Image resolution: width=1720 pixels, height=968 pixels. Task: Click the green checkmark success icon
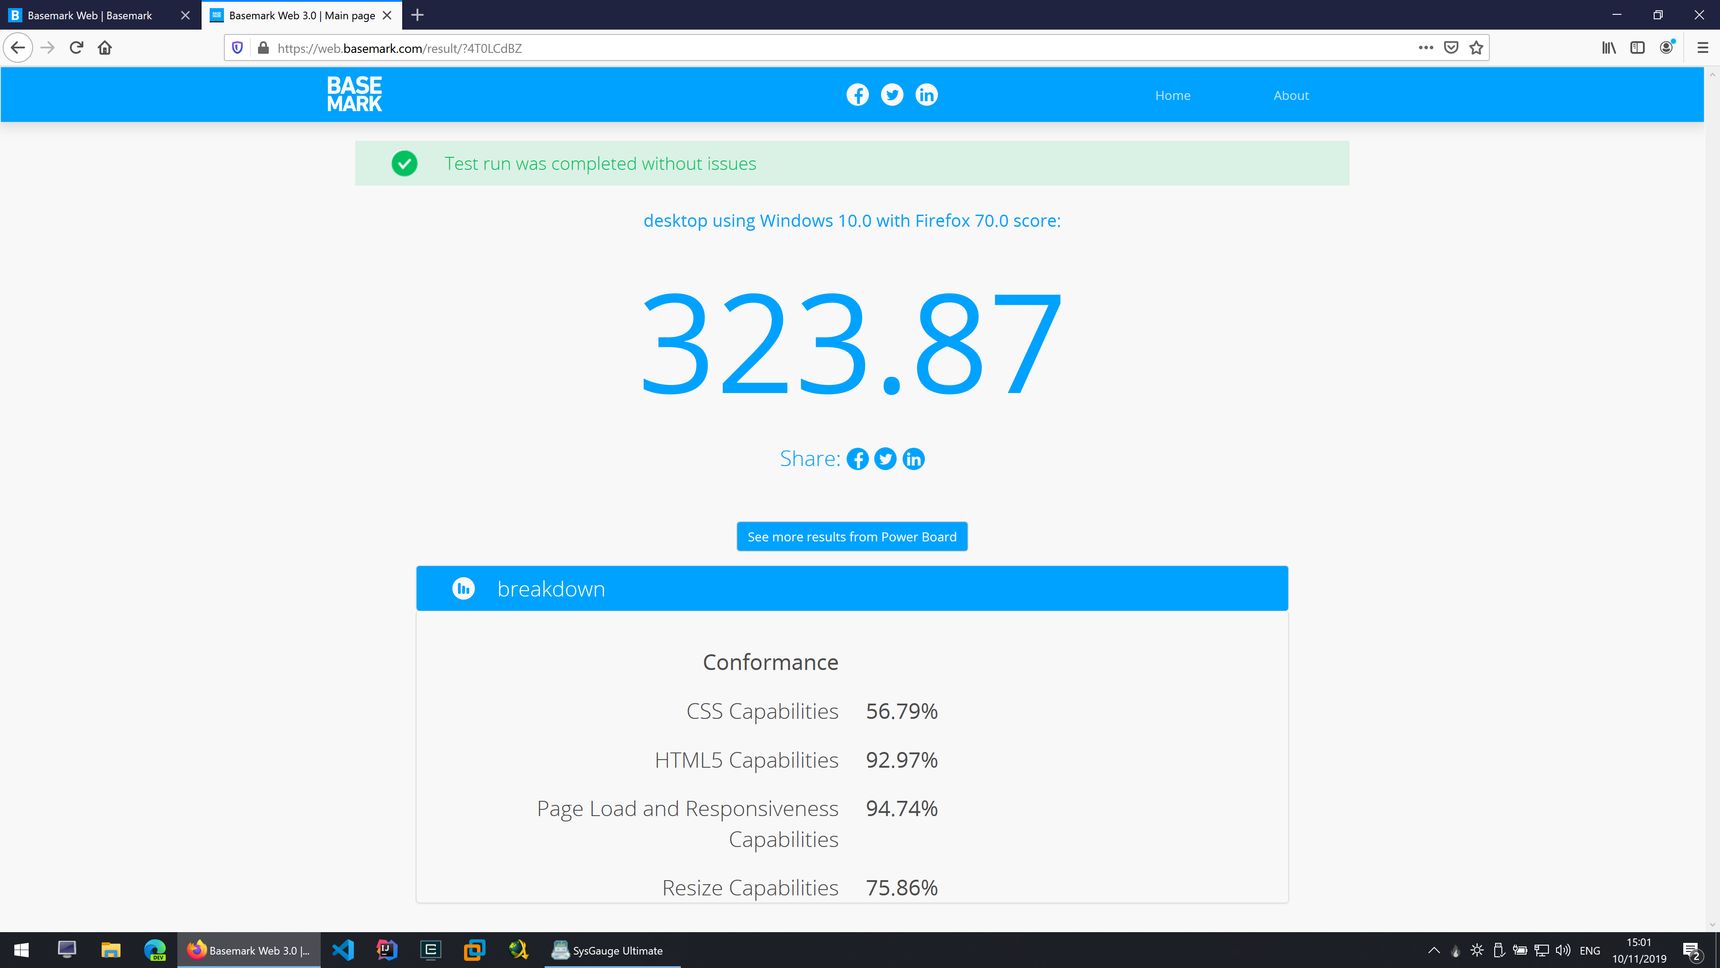404,163
